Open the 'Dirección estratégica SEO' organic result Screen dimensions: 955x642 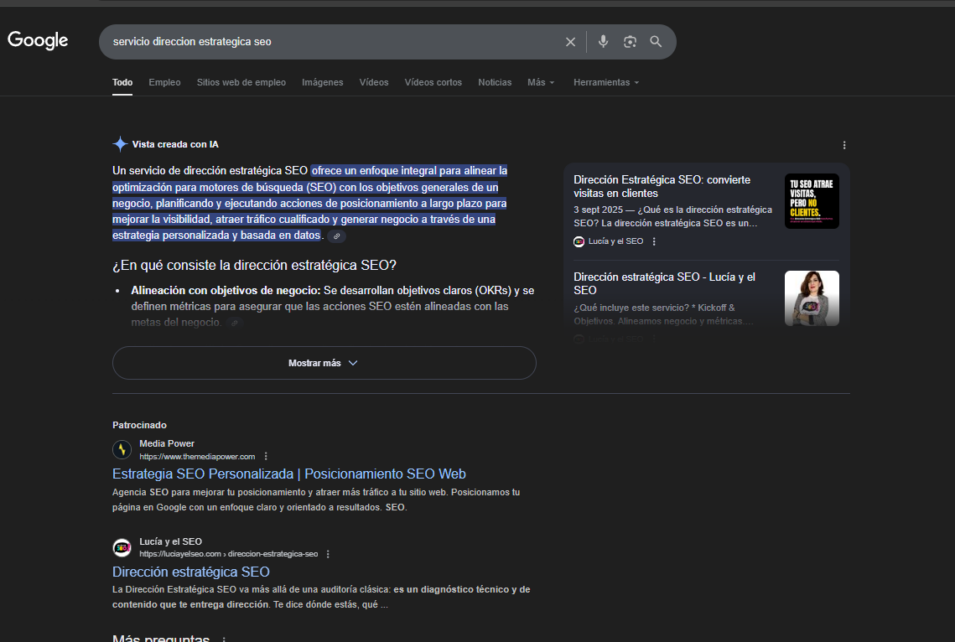click(191, 572)
